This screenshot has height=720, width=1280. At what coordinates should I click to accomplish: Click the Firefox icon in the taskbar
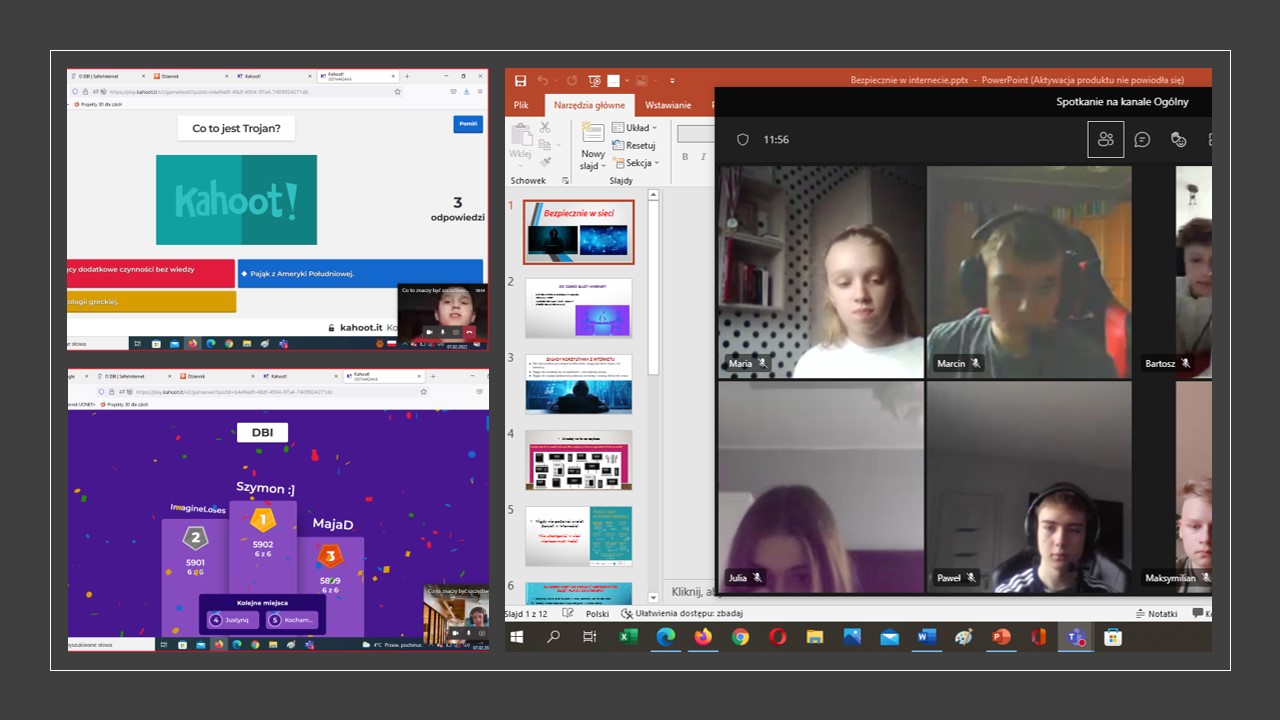click(x=703, y=637)
